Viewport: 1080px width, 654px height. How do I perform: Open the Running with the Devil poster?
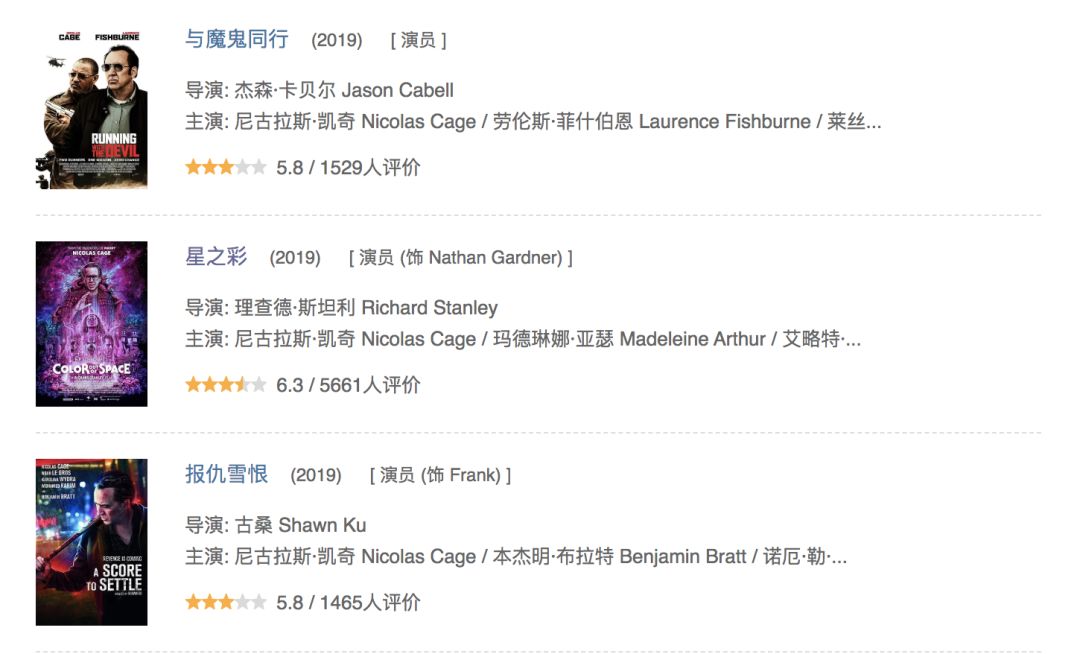(91, 107)
